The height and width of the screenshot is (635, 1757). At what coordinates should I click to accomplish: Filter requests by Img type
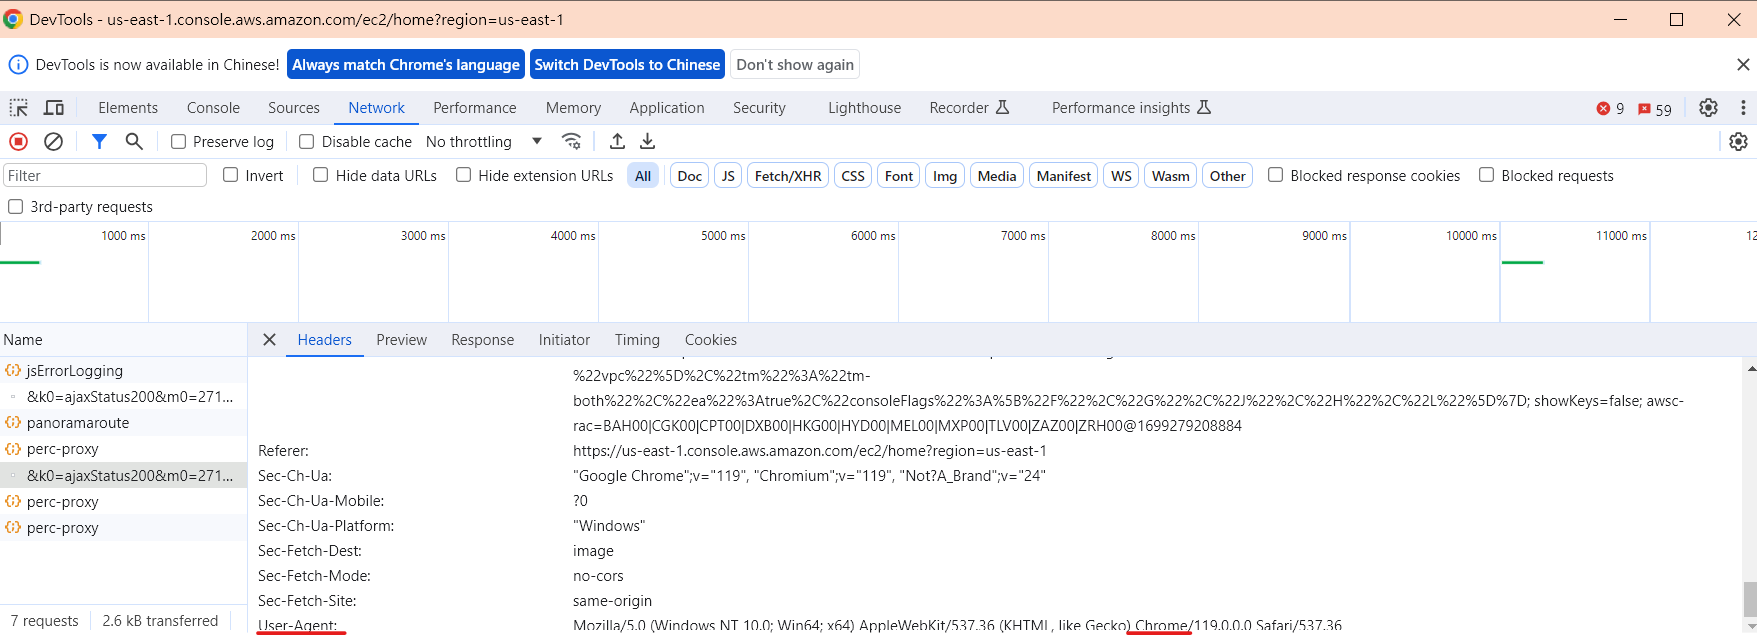coord(945,176)
